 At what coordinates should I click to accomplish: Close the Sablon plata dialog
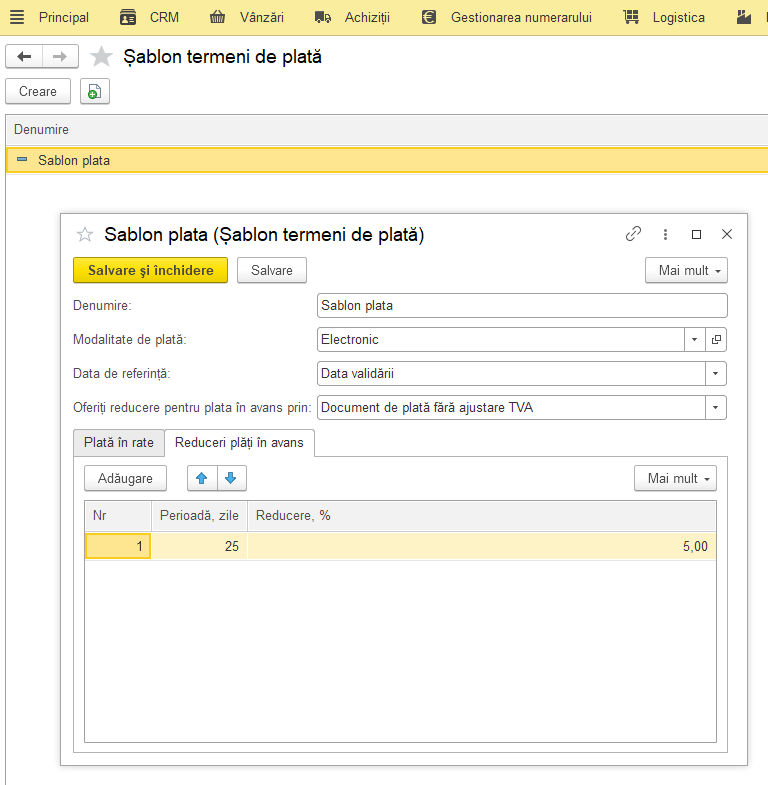727,234
